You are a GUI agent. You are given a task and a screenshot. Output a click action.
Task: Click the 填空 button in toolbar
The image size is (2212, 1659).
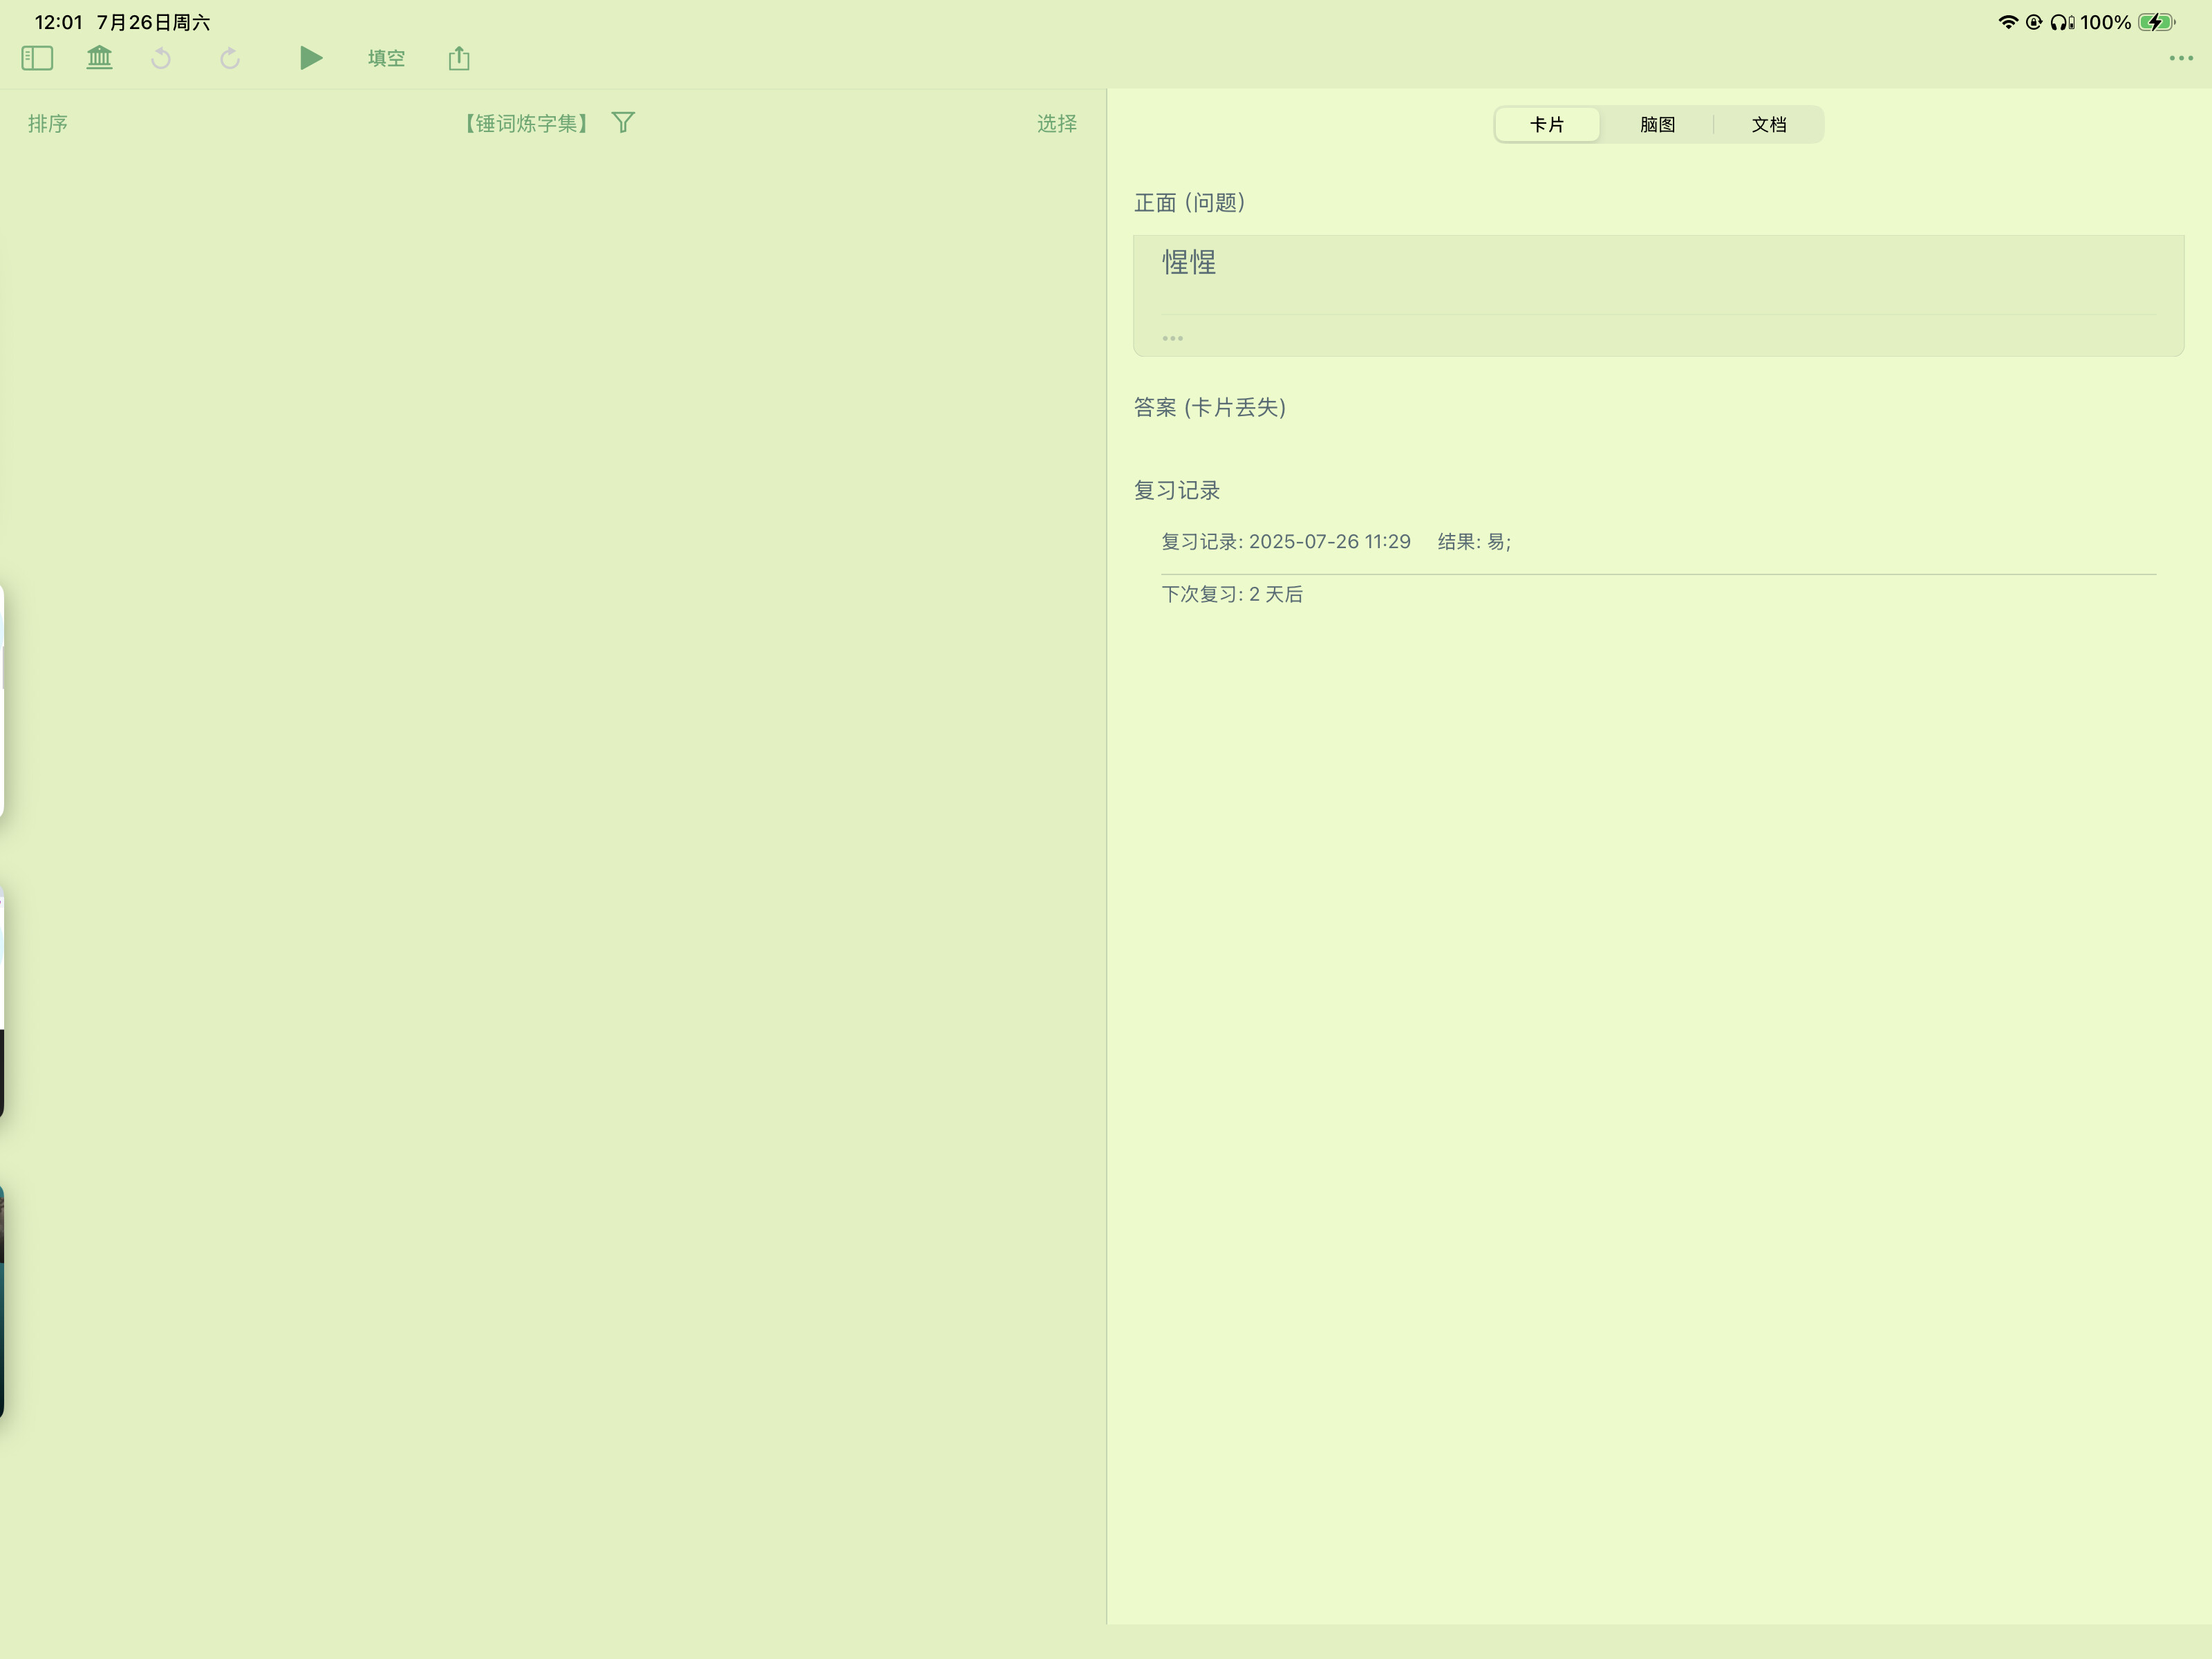[x=386, y=58]
